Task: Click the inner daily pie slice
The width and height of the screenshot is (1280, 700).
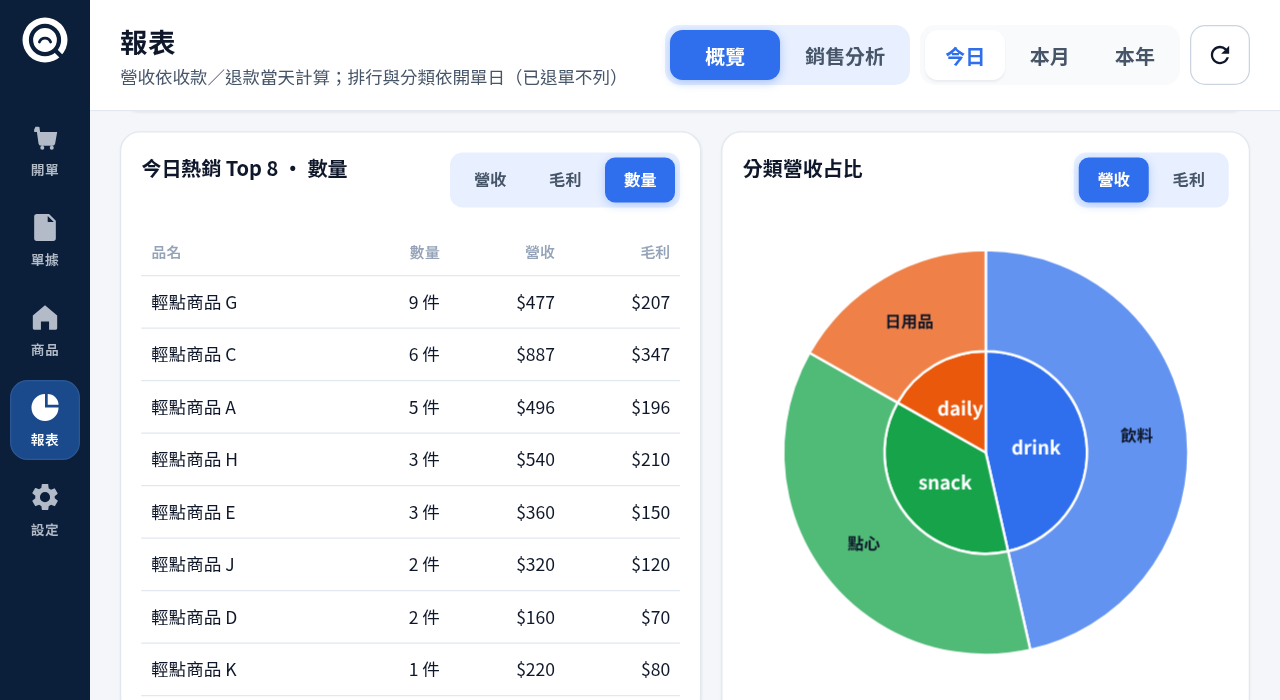Action: pos(959,408)
